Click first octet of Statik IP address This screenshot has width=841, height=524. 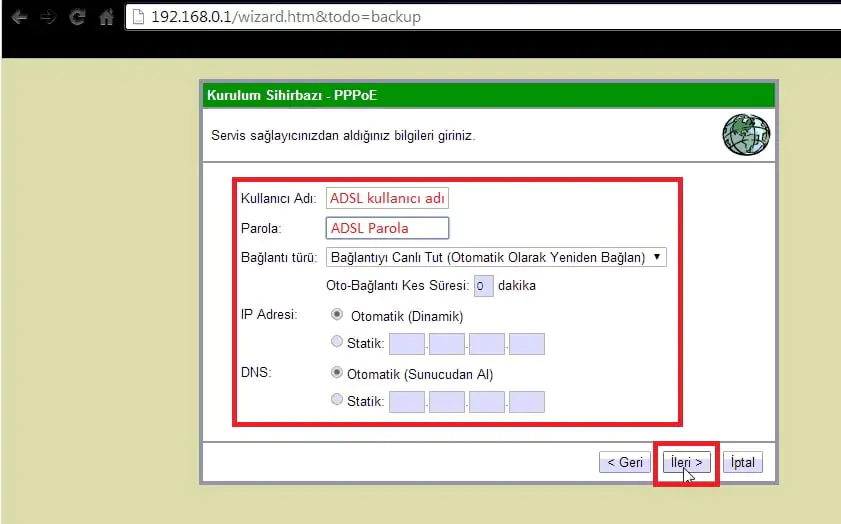click(407, 344)
